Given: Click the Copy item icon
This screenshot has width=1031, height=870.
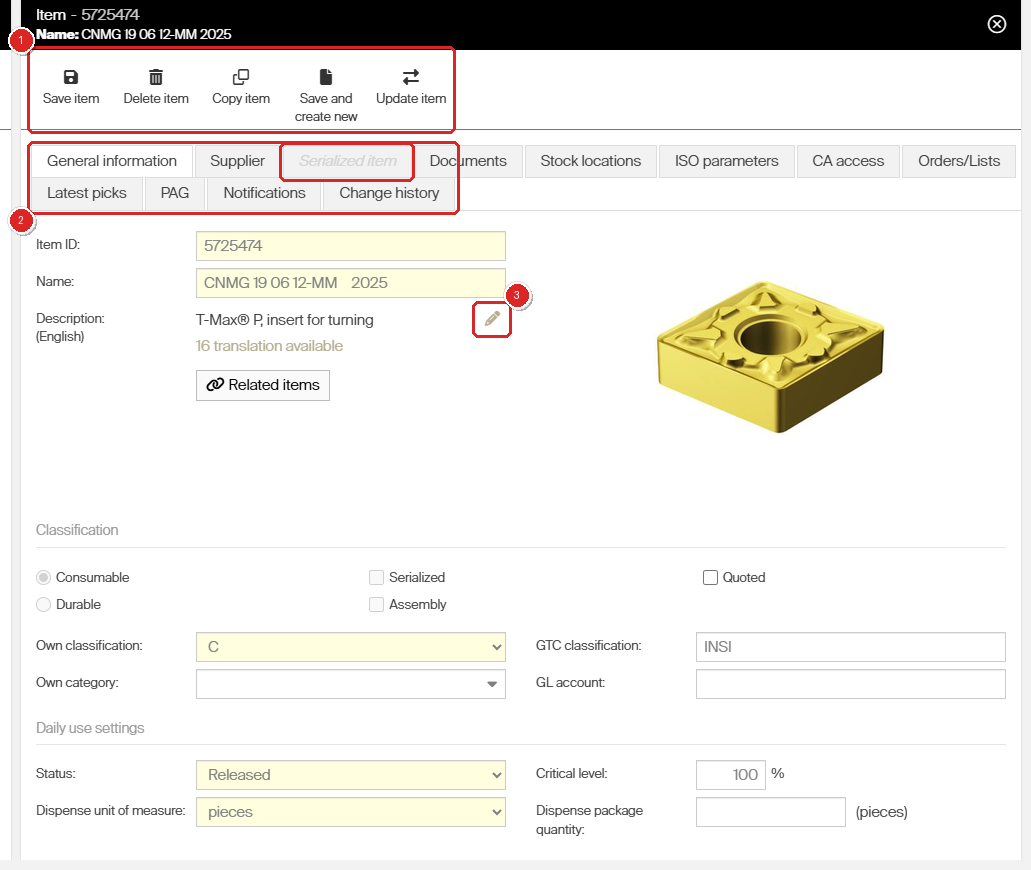Looking at the screenshot, I should [241, 77].
